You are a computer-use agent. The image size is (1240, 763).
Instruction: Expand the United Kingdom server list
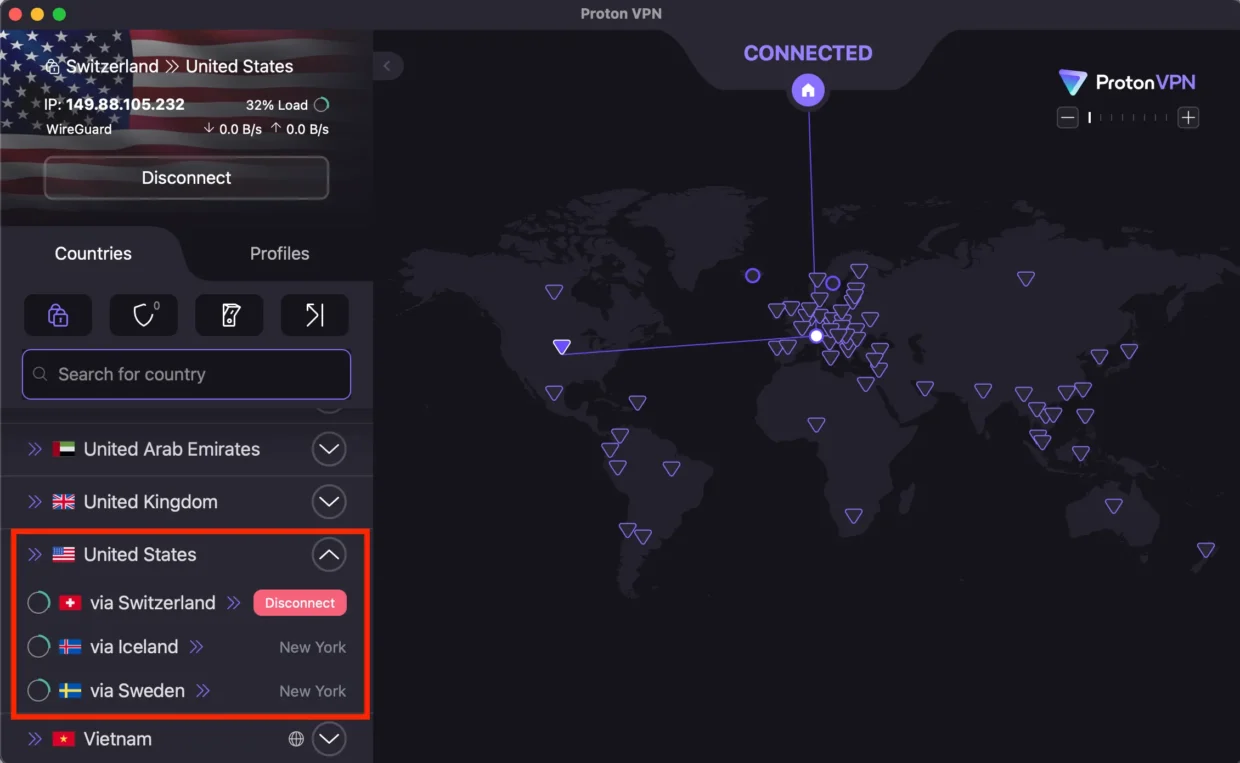[x=329, y=502]
